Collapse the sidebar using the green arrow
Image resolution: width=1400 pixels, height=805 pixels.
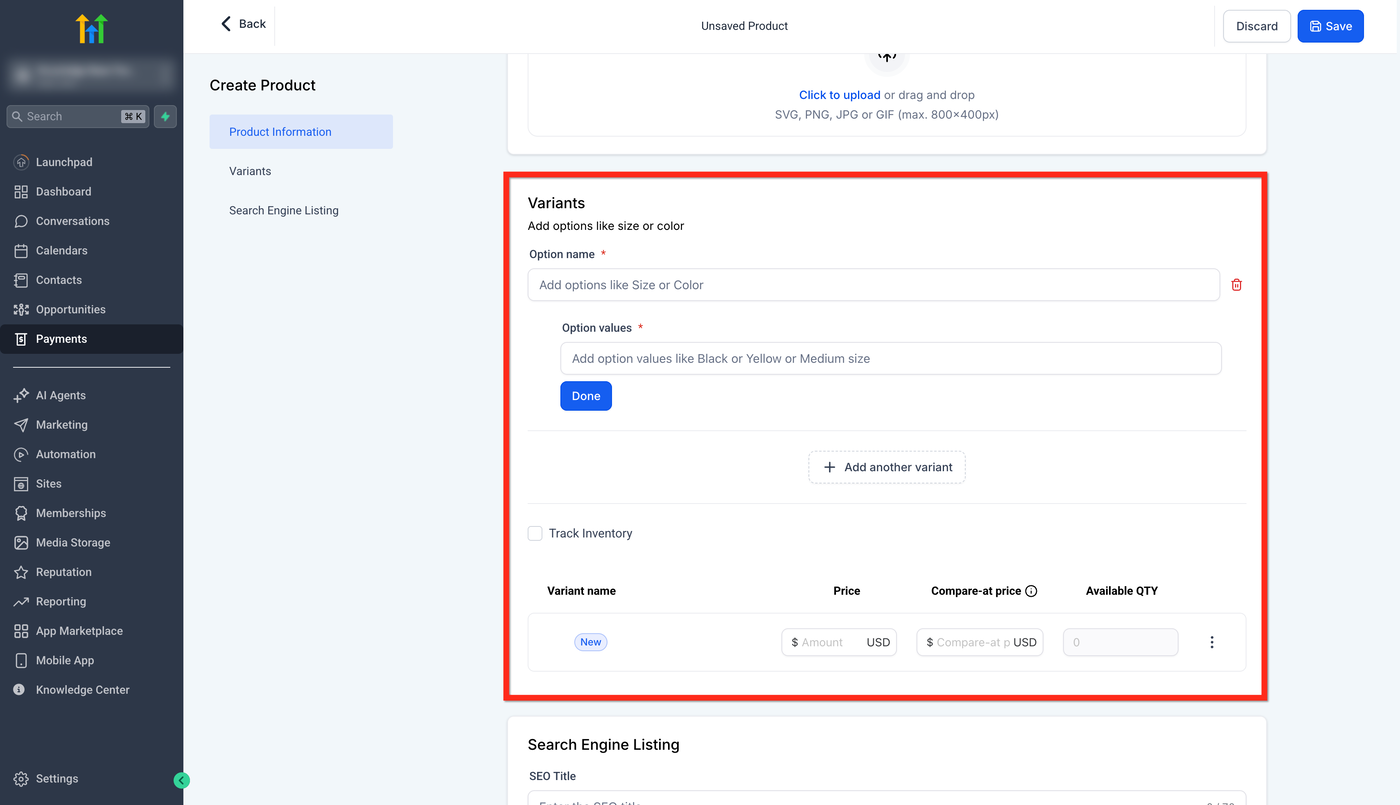coord(181,780)
